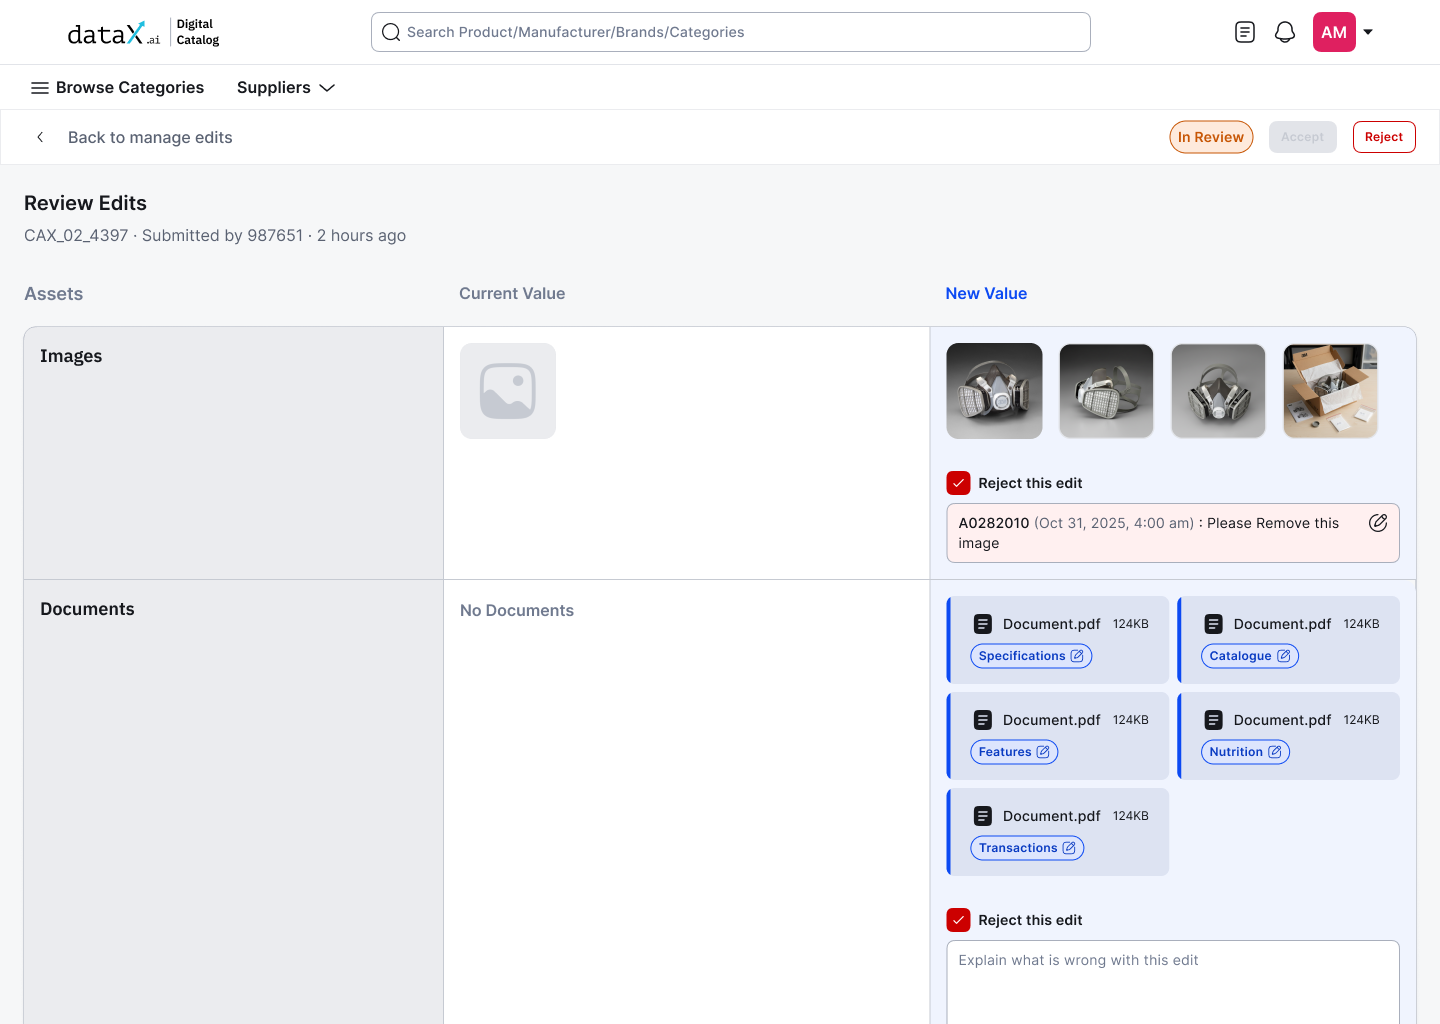Focus the product search input field
Screen dimensions: 1440x1024
(x=731, y=32)
